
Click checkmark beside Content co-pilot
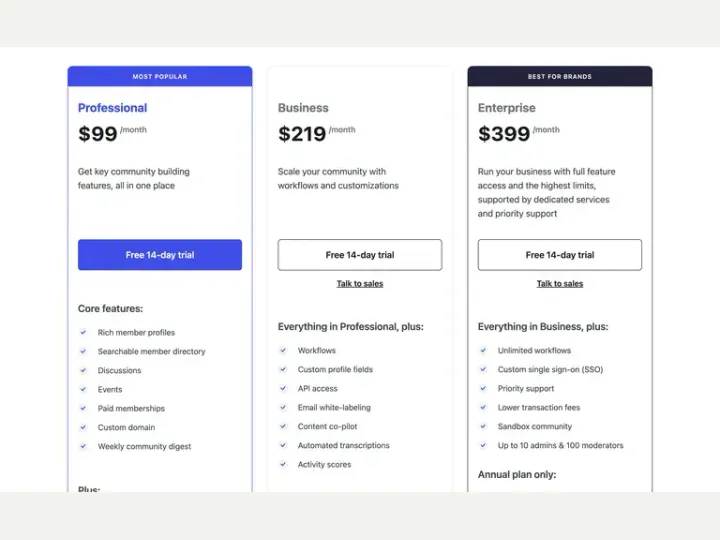283,426
